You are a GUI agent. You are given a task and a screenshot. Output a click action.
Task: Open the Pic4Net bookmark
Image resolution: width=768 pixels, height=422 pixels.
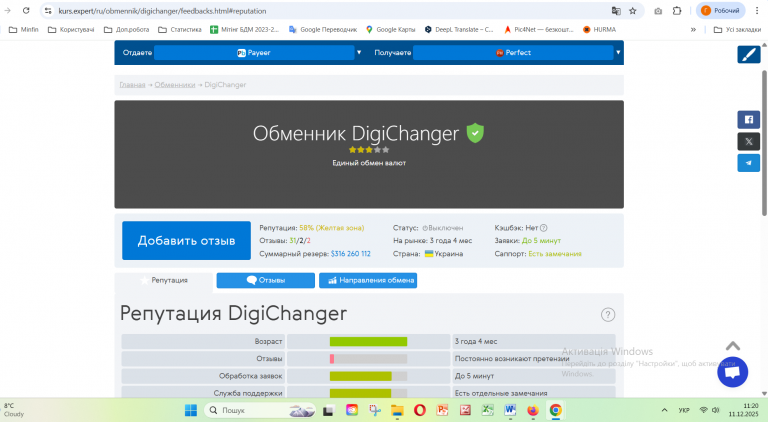point(539,29)
